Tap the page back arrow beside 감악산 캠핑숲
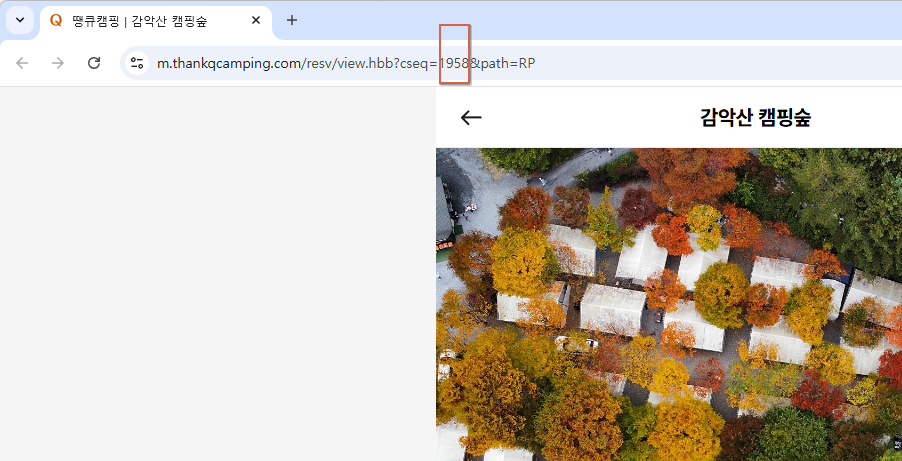The height and width of the screenshot is (461, 902). tap(471, 117)
